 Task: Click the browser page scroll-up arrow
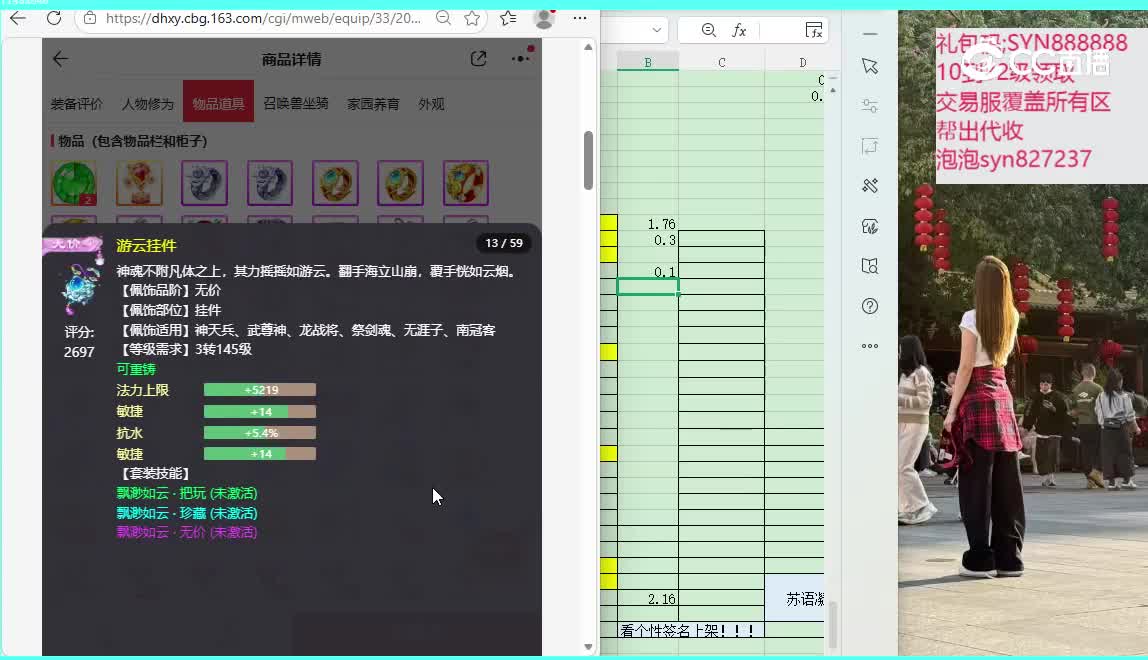click(588, 47)
